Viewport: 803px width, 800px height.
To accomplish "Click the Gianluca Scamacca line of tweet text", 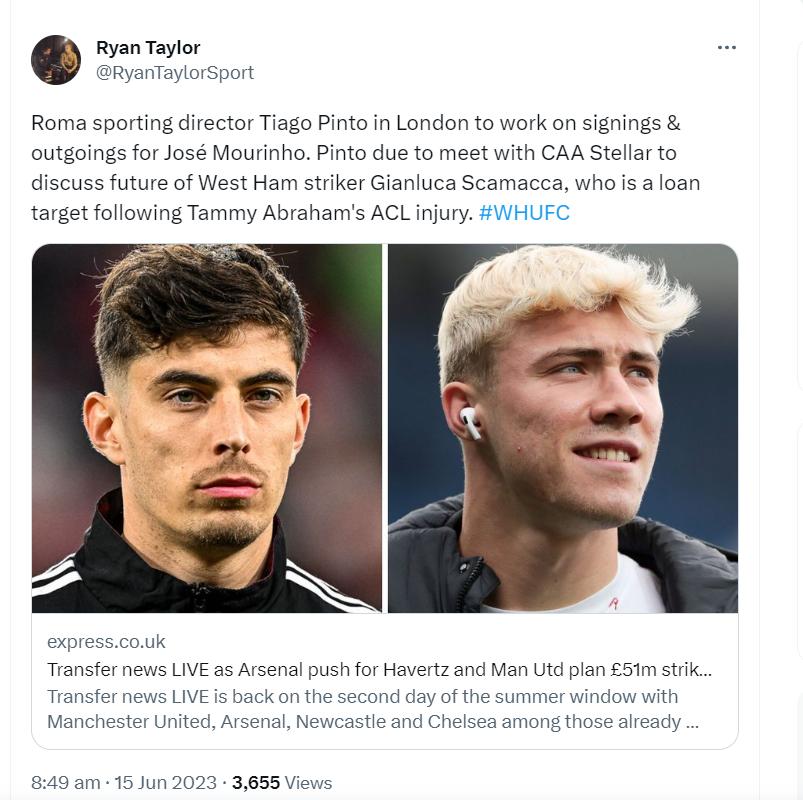I will pyautogui.click(x=365, y=183).
